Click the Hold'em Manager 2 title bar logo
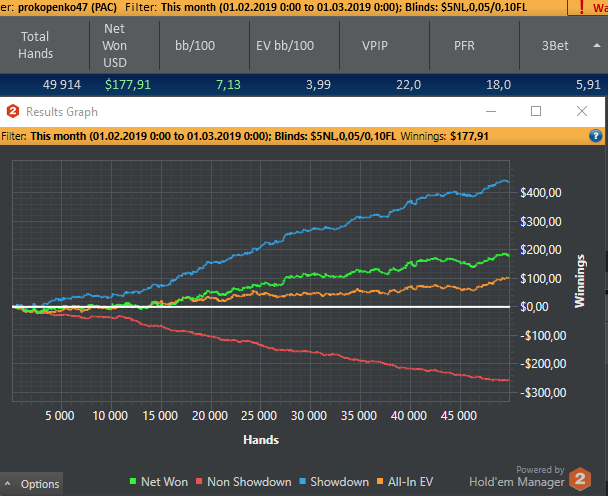Screen dimensions: 608x496 13,111
